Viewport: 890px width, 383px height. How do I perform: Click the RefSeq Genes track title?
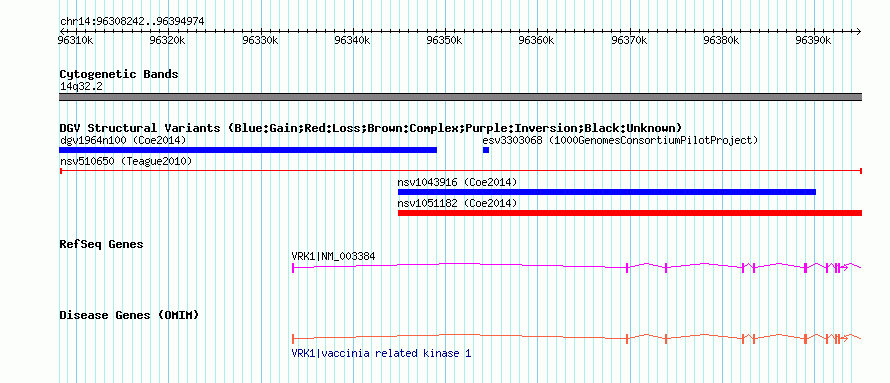pyautogui.click(x=102, y=245)
